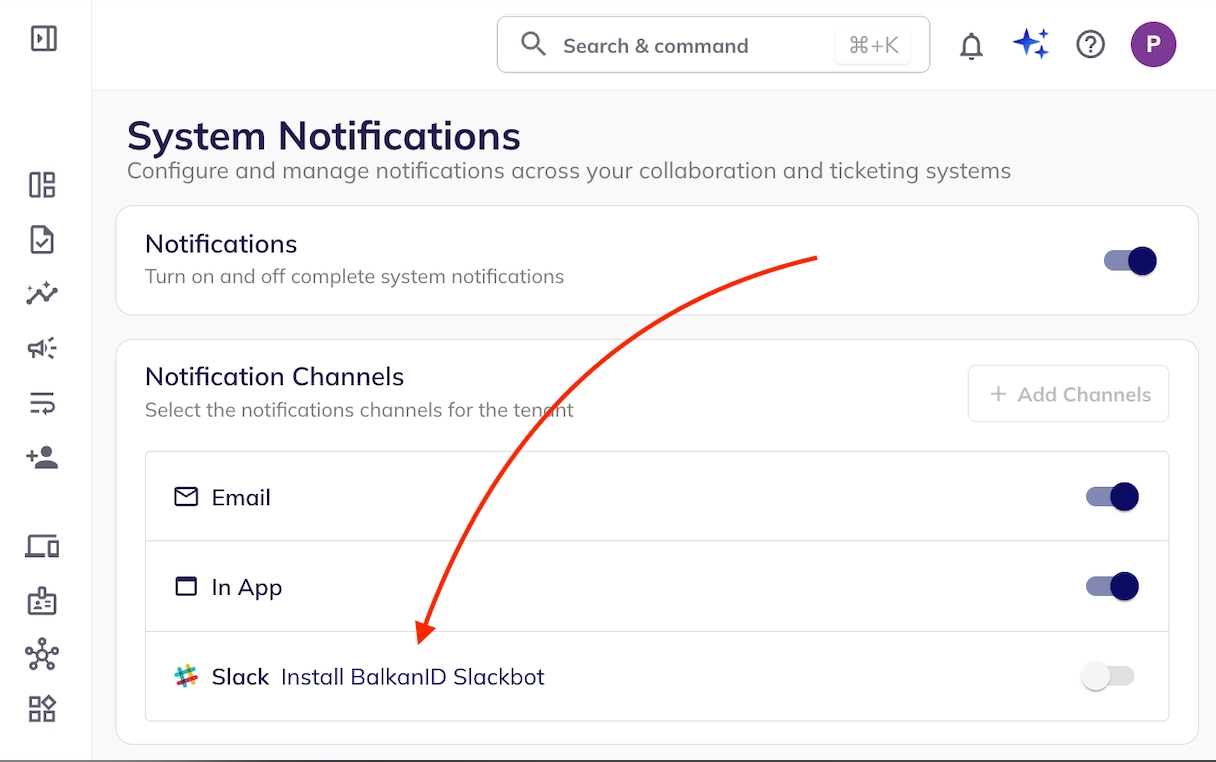Click the add user icon in sidebar

(x=42, y=457)
